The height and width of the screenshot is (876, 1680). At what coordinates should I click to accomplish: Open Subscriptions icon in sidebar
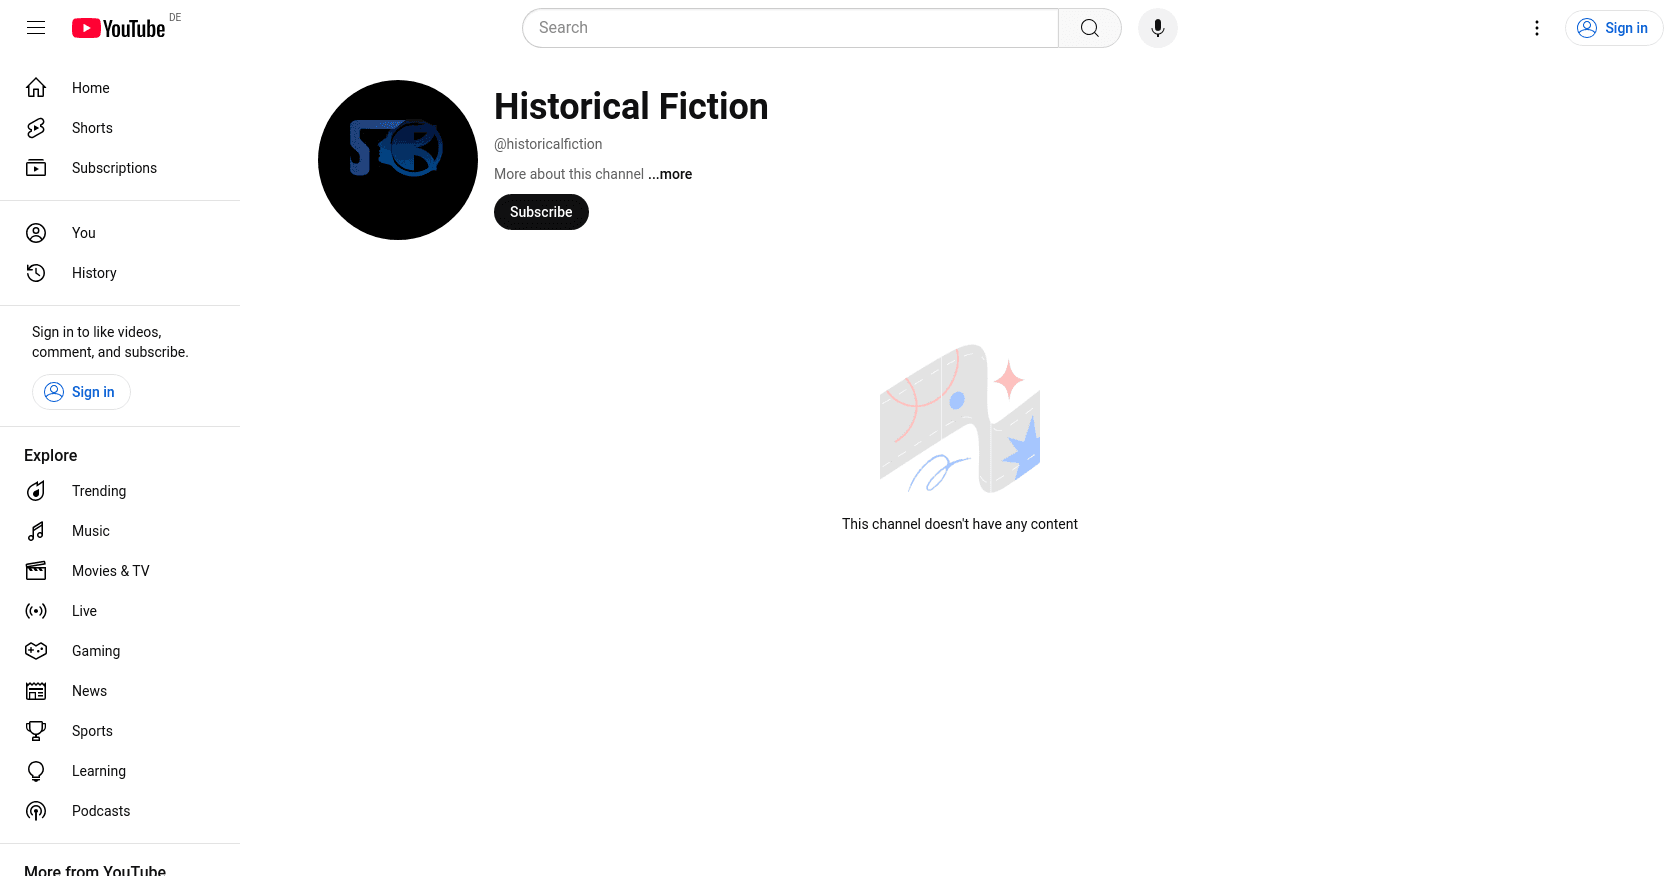coord(36,168)
